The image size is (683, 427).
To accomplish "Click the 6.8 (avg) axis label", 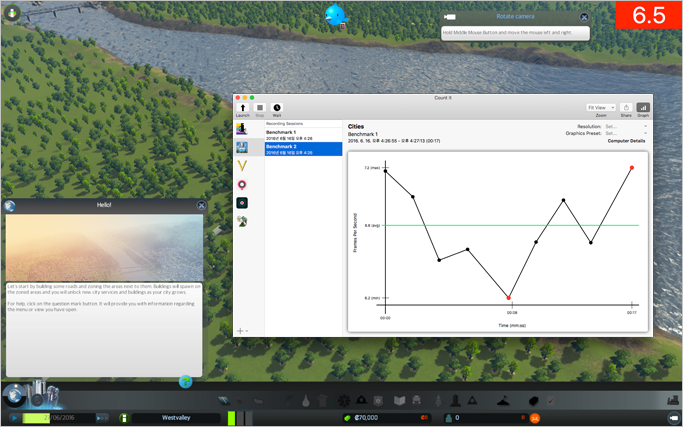I will tap(372, 226).
